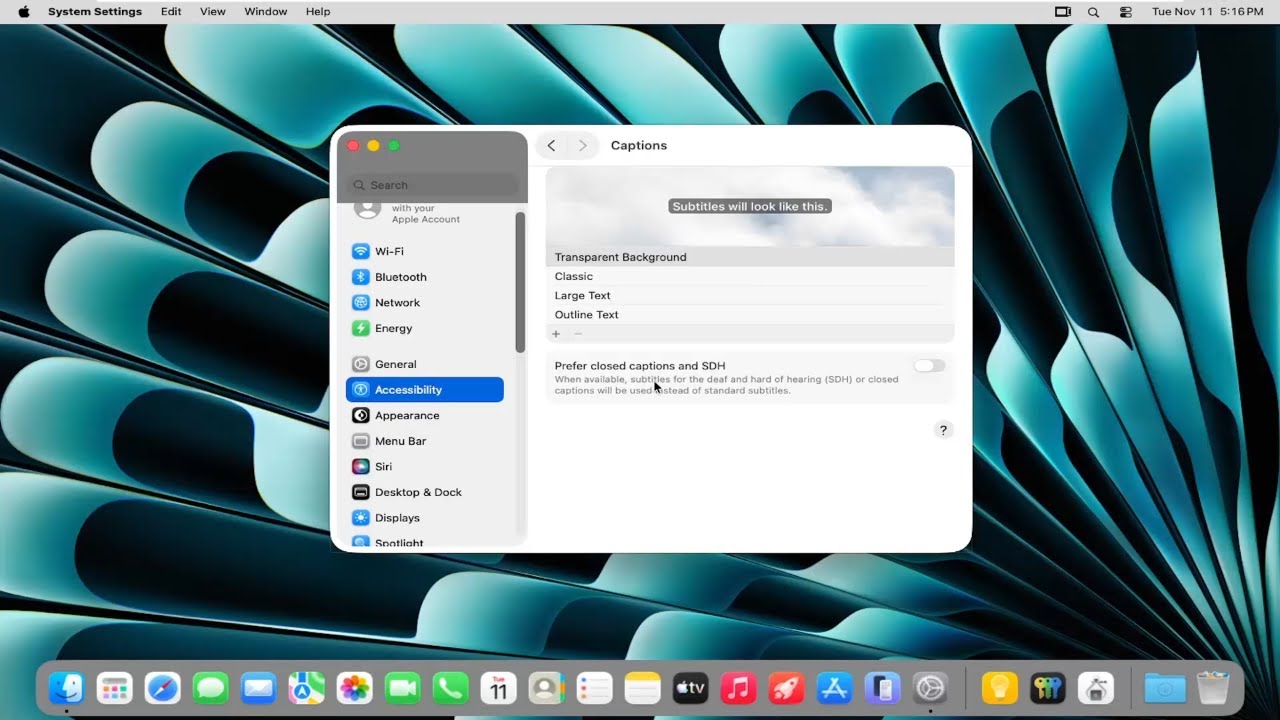Screen dimensions: 1280x720
Task: Open Appearance settings in the sidebar
Action: click(x=425, y=415)
